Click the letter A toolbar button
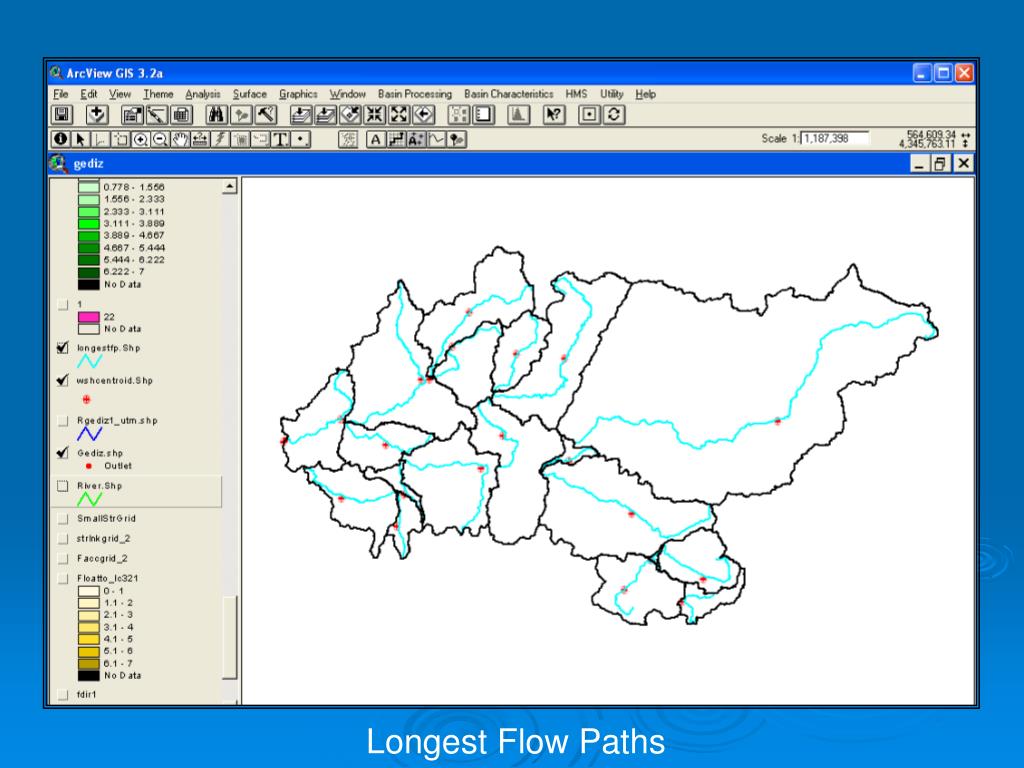Screen dimensions: 1024x768 point(376,139)
